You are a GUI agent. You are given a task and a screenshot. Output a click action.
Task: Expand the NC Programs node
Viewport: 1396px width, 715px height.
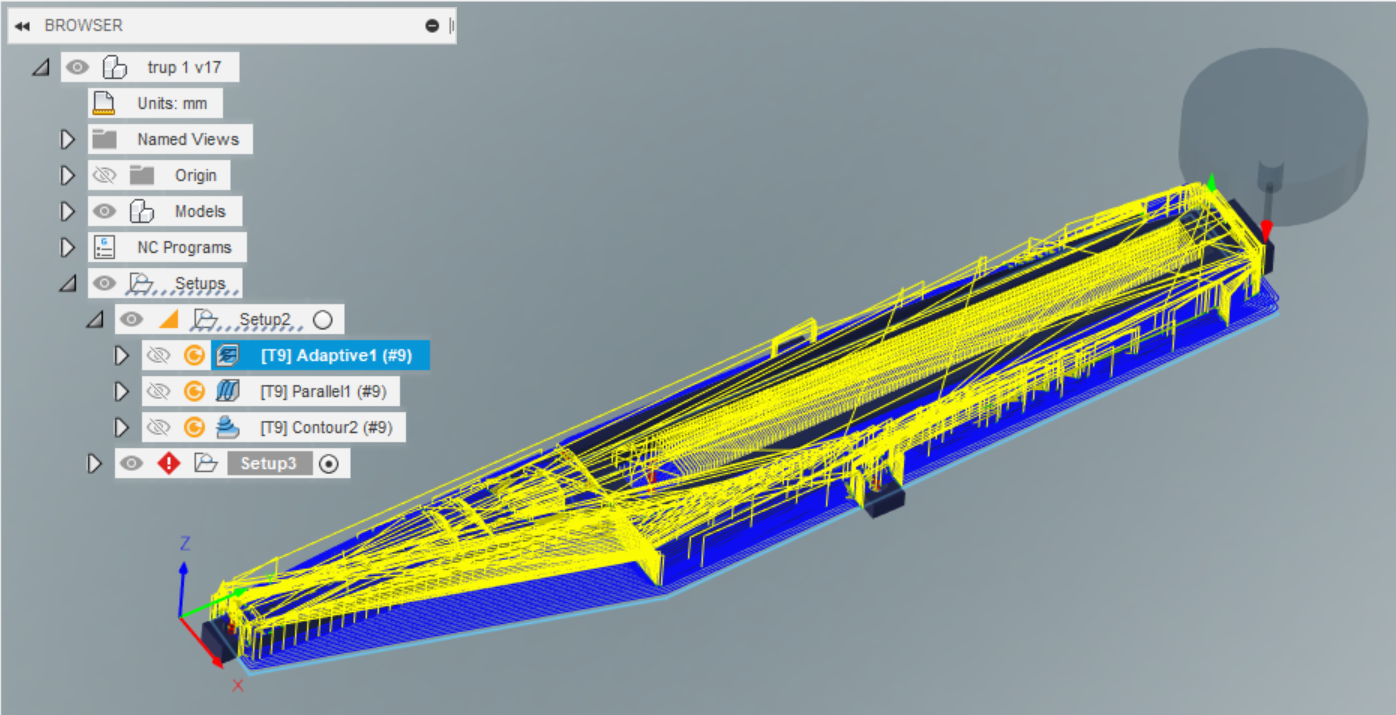68,247
